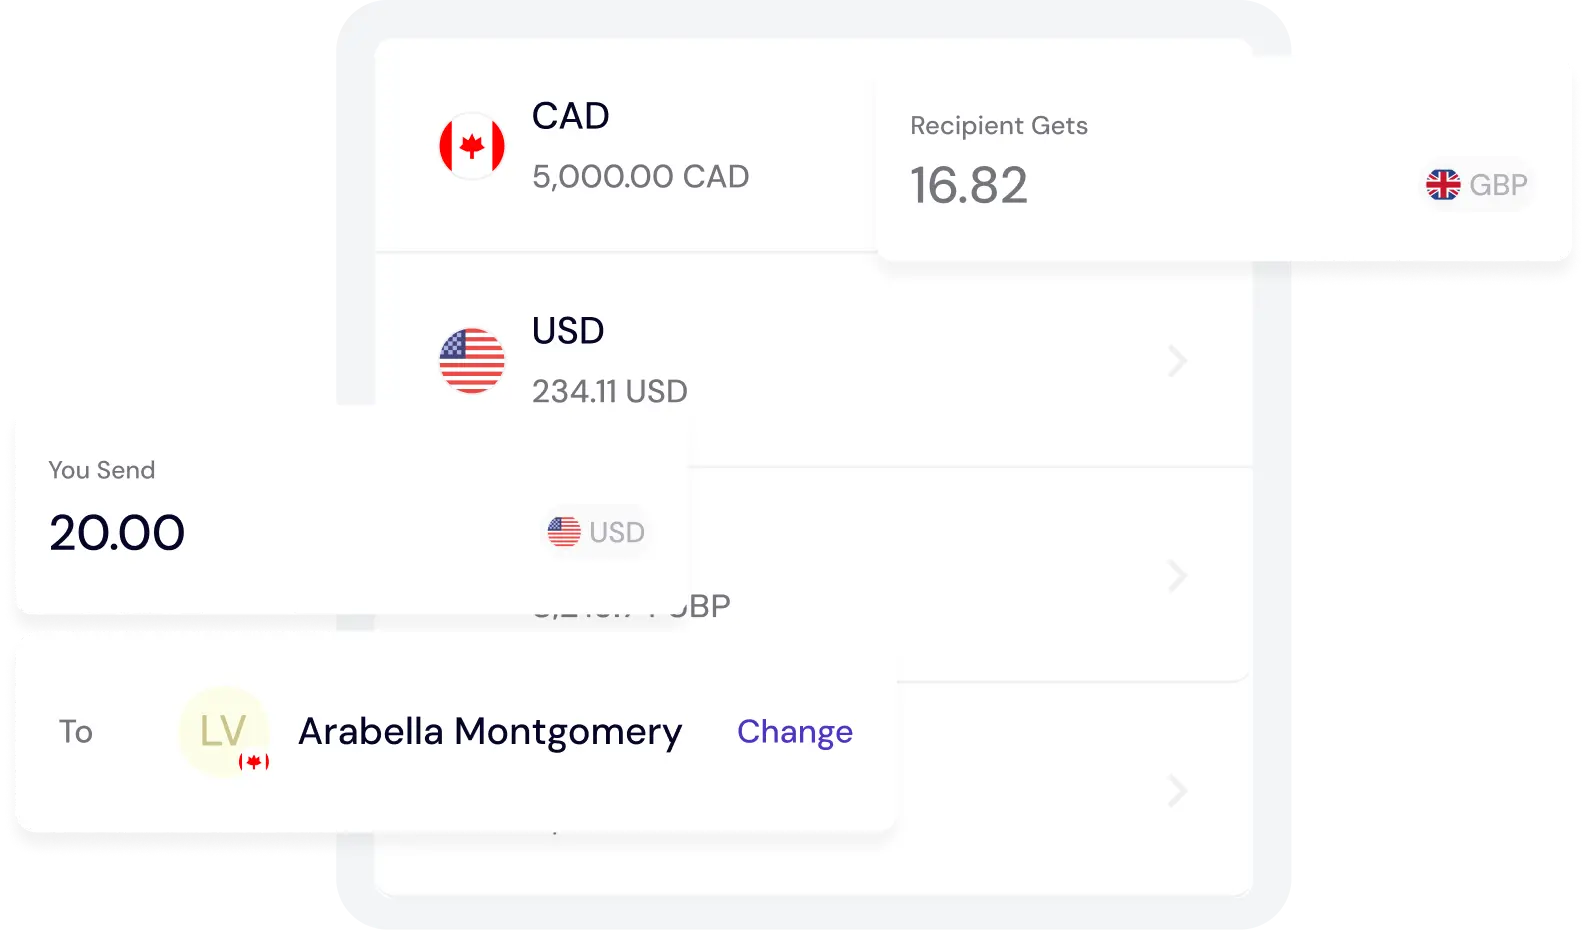The width and height of the screenshot is (1585, 930).
Task: Click the US flag in You Send card
Action: 564,532
